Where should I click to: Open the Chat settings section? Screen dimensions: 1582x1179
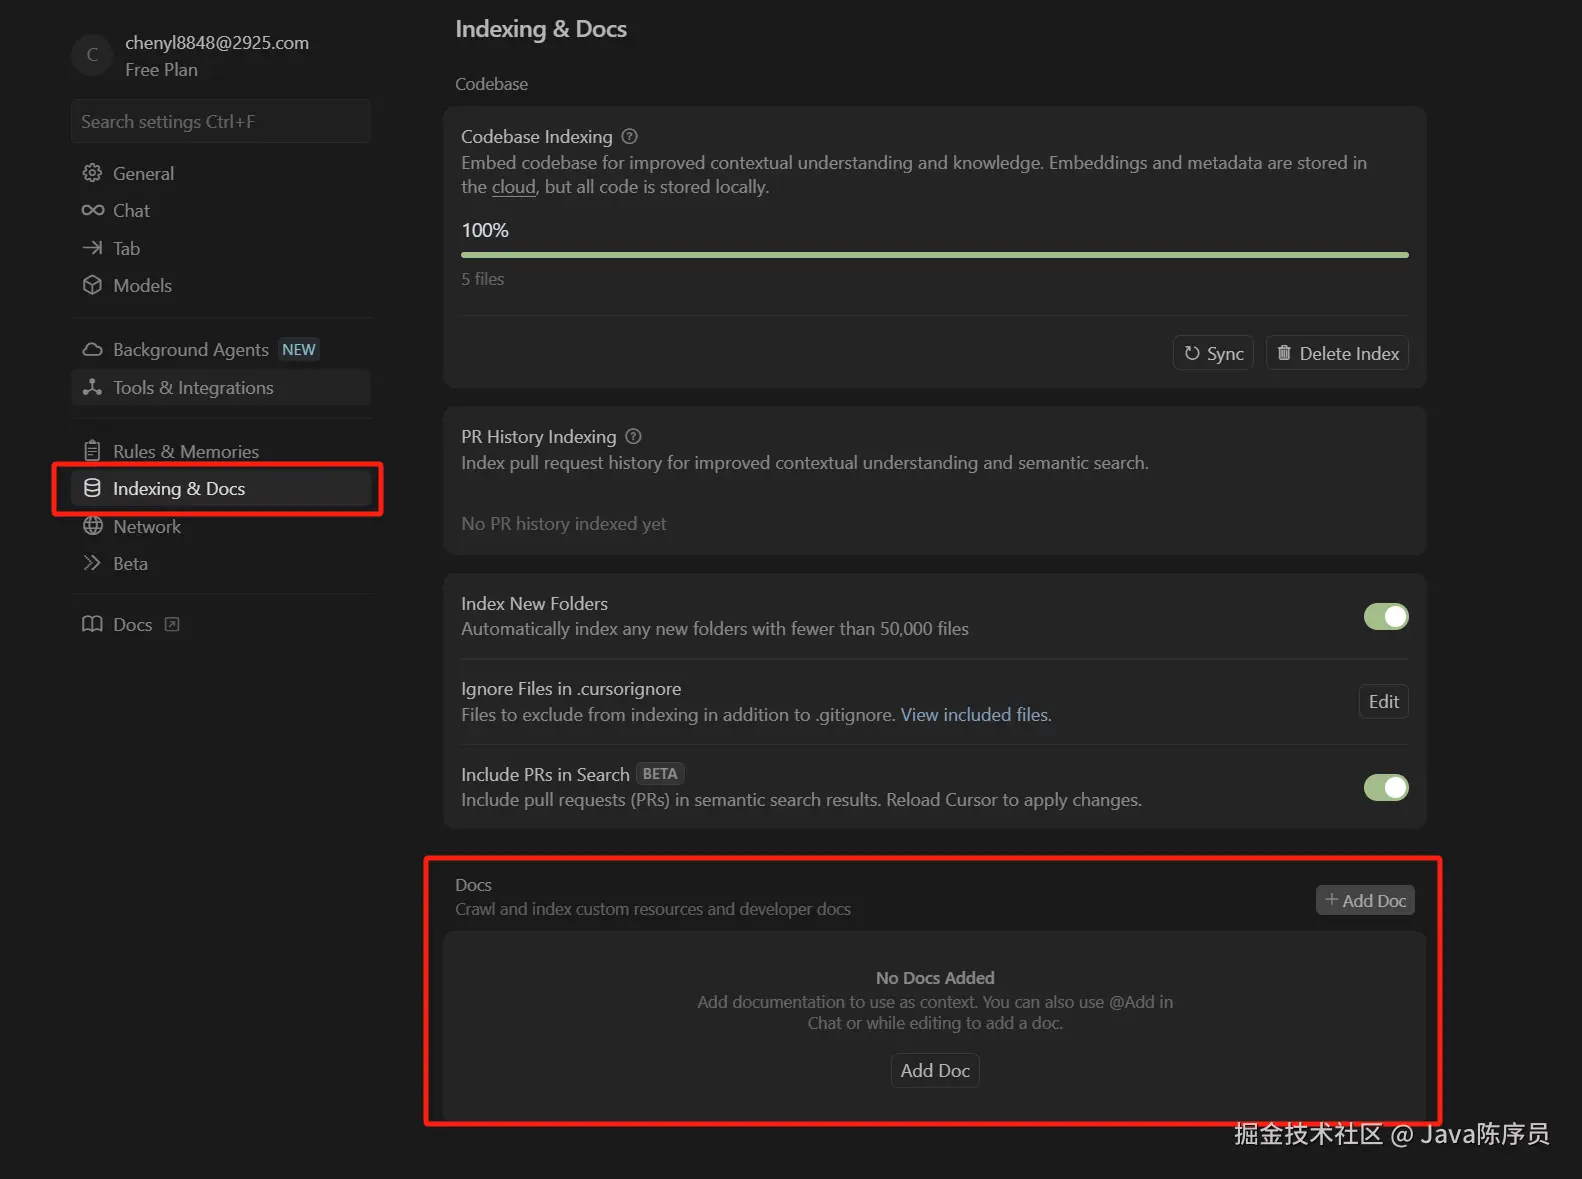[221, 210]
